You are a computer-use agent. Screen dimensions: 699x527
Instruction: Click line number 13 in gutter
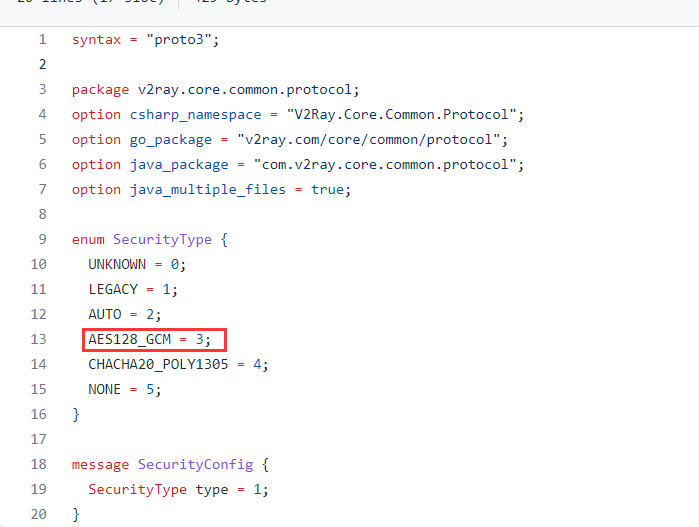(x=38, y=339)
